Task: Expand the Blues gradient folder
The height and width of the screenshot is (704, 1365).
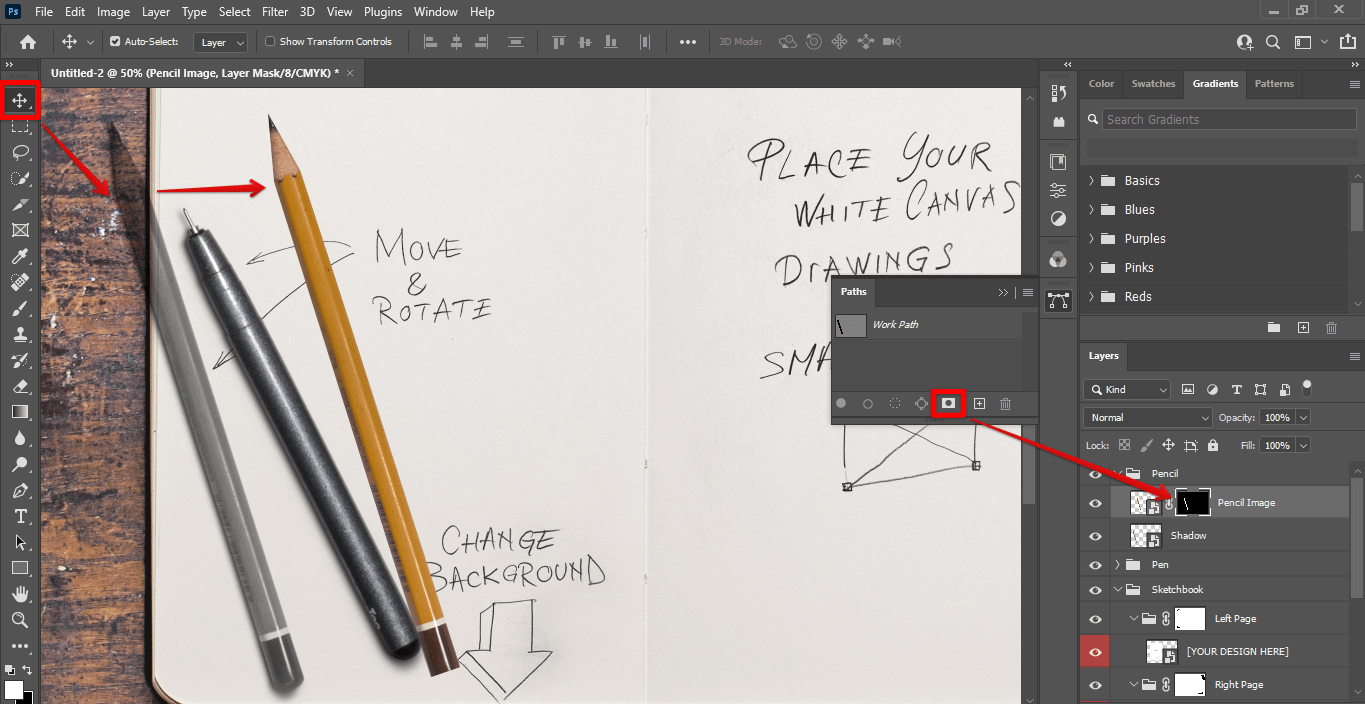Action: coord(1090,209)
